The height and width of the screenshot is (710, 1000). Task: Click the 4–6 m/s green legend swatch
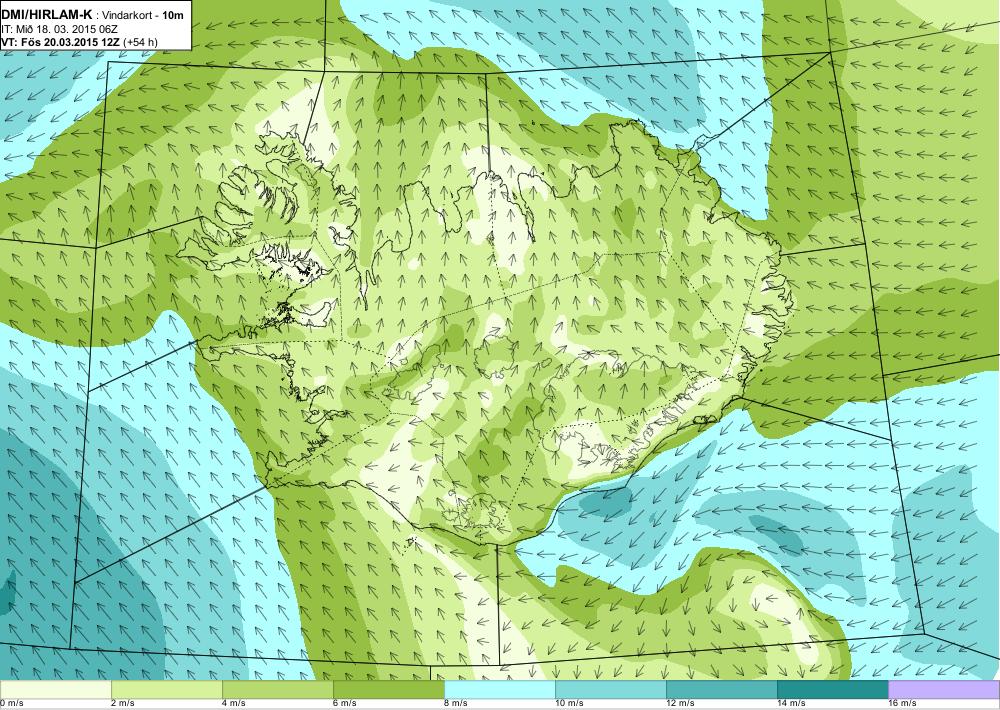pos(278,690)
